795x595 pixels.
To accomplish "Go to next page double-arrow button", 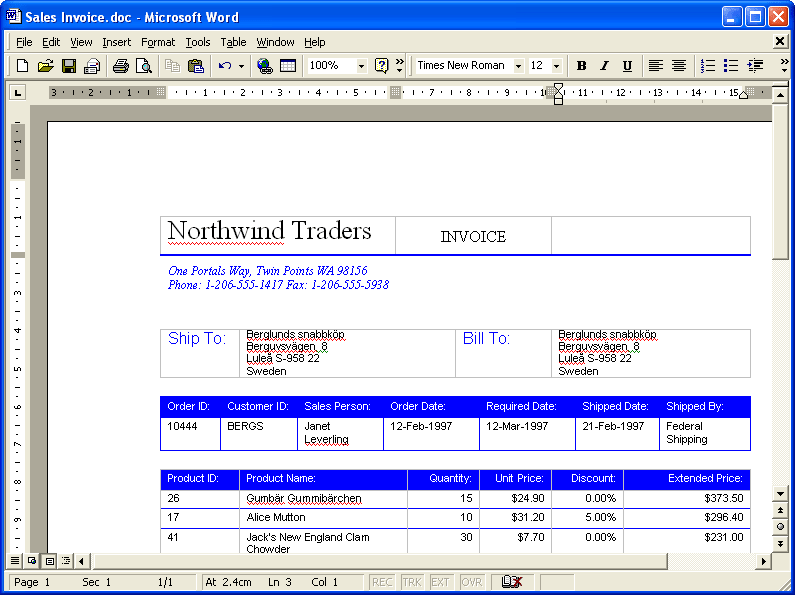I will point(780,544).
